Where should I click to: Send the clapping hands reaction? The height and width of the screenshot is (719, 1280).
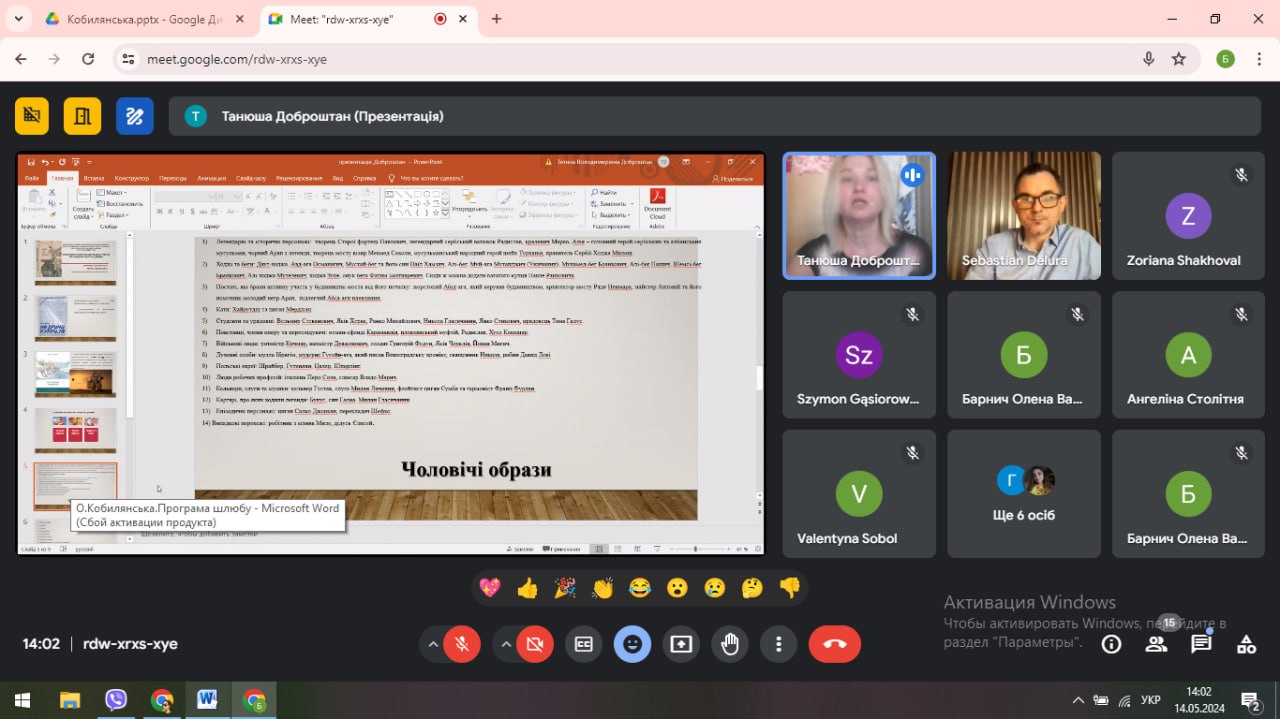[x=602, y=588]
